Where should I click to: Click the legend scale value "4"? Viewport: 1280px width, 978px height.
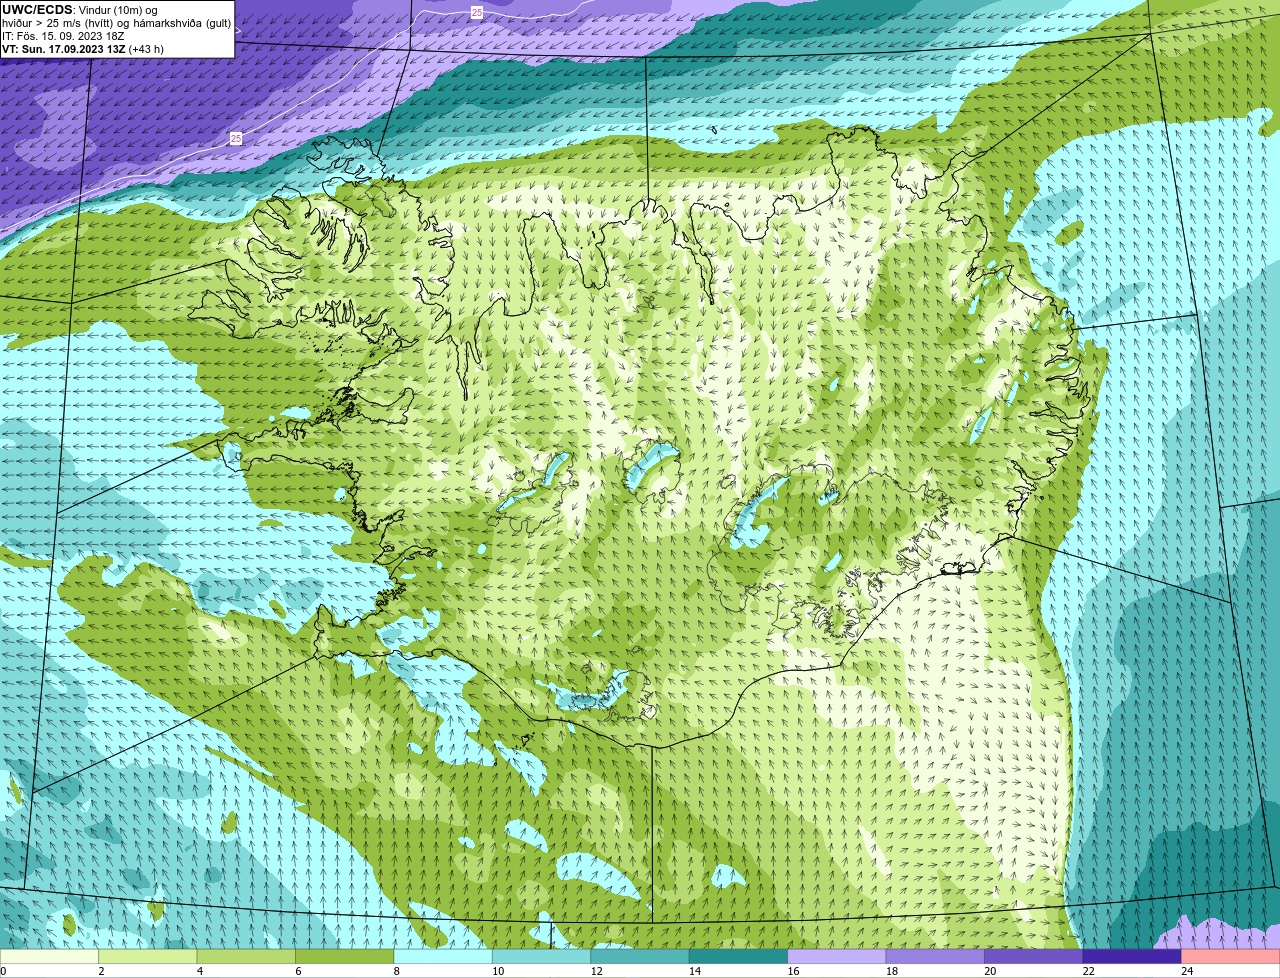pos(199,971)
